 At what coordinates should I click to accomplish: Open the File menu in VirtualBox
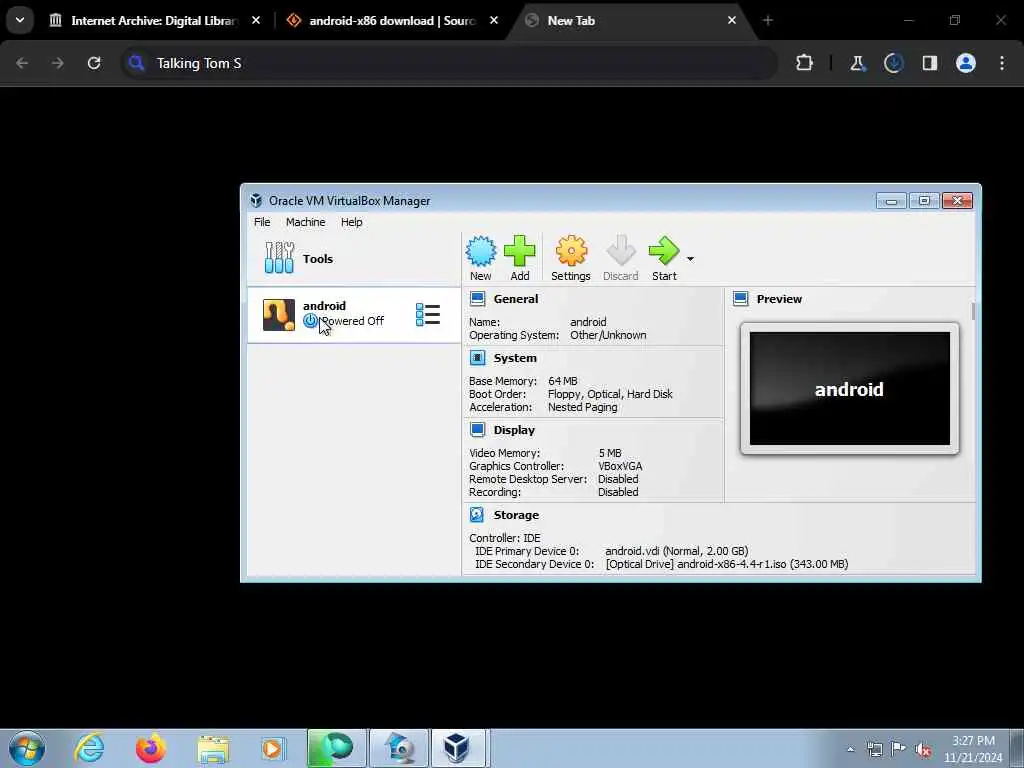(262, 222)
